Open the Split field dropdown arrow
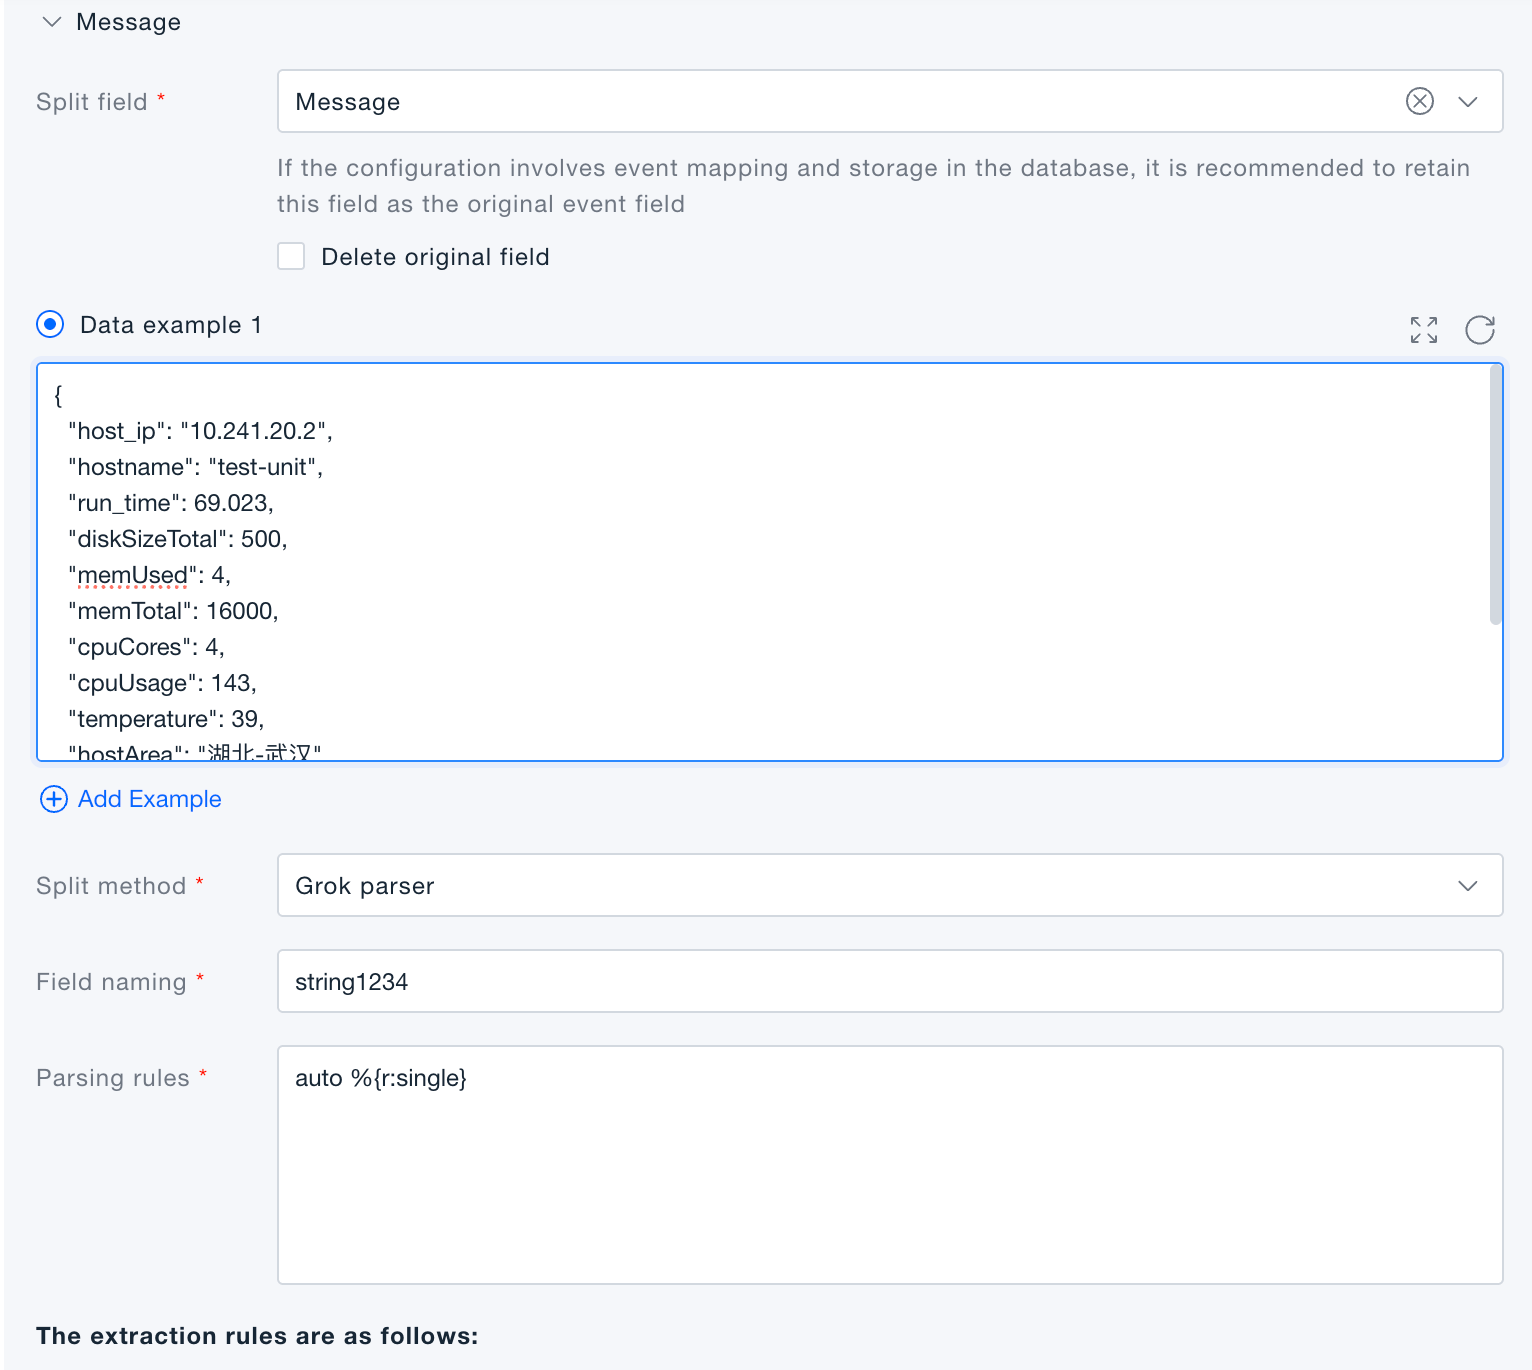Viewport: 1532px width, 1370px height. [1467, 101]
